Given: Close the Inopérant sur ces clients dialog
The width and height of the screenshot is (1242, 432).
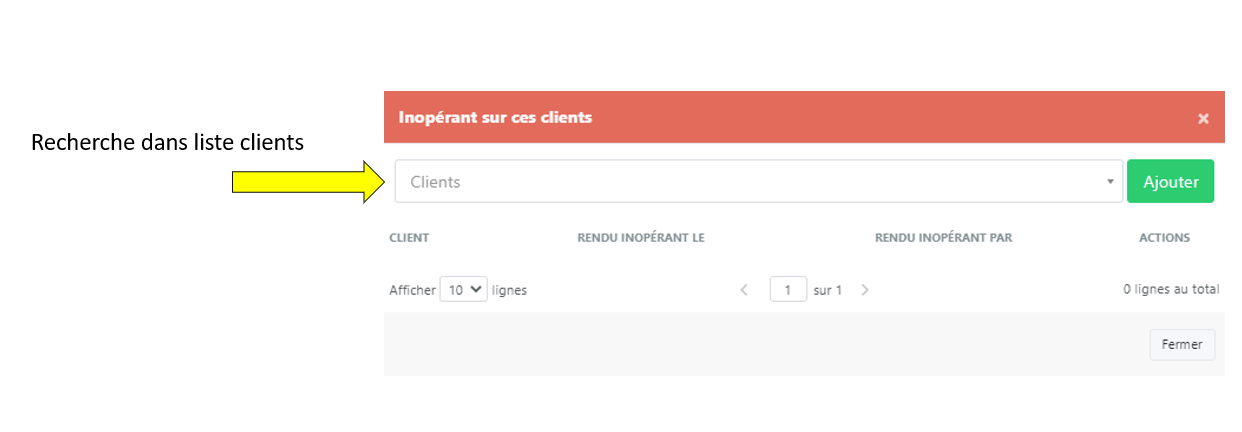Looking at the screenshot, I should pos(1203,118).
